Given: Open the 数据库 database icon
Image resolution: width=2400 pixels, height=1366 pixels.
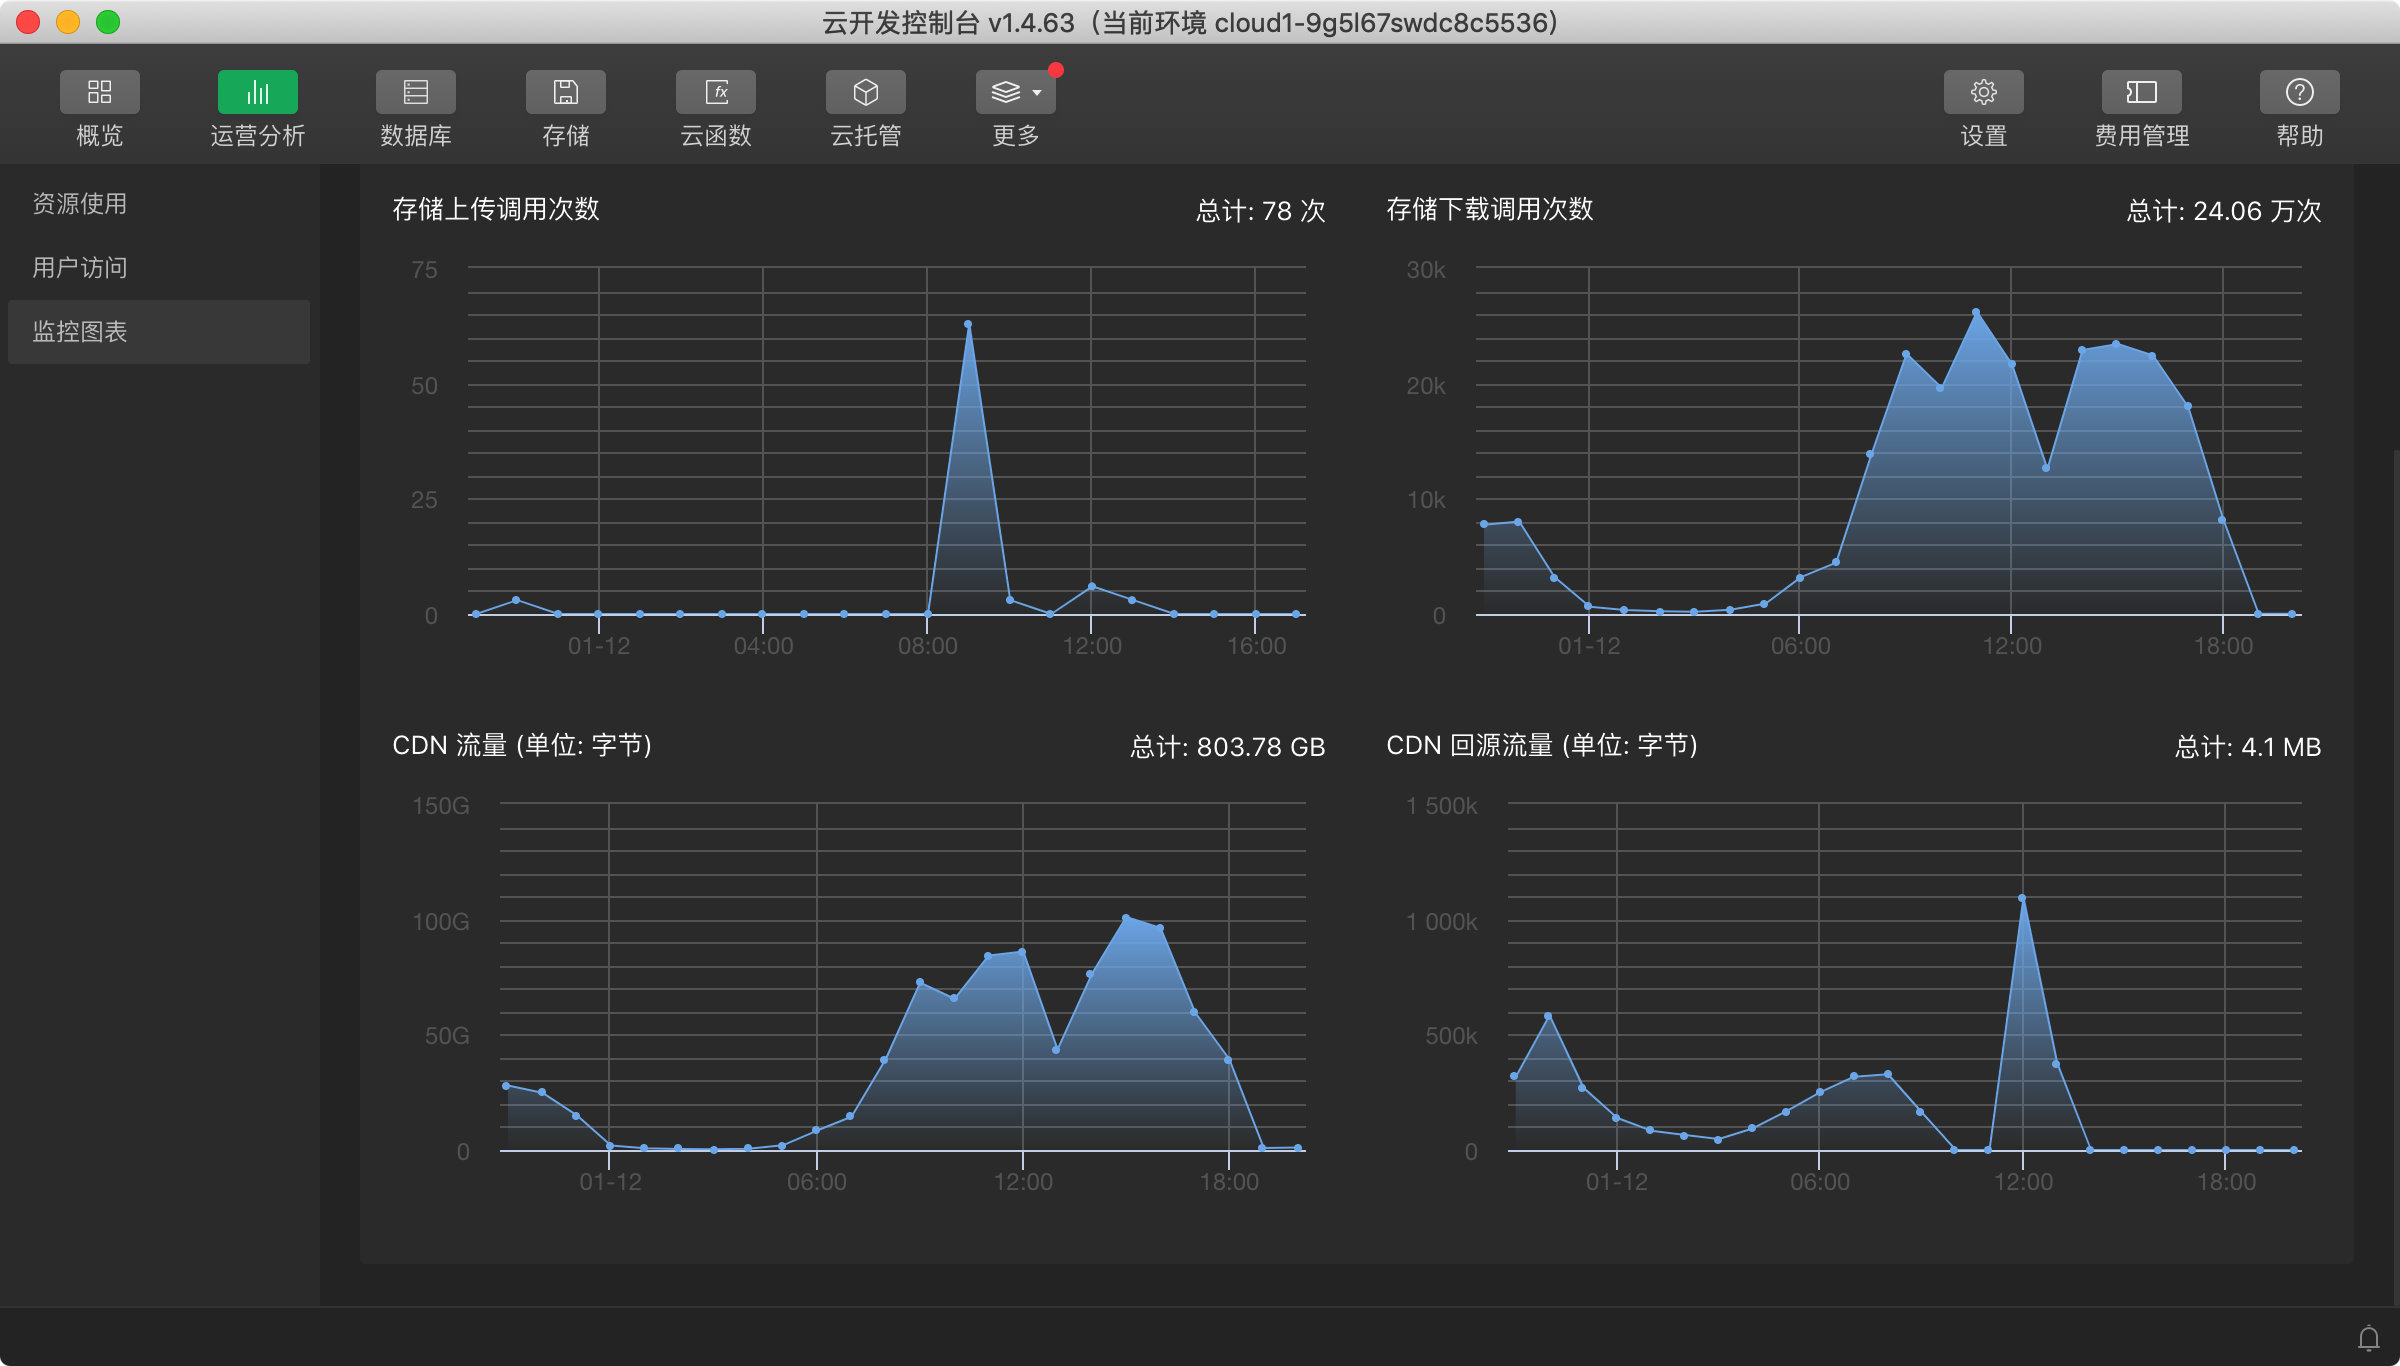Looking at the screenshot, I should (415, 92).
